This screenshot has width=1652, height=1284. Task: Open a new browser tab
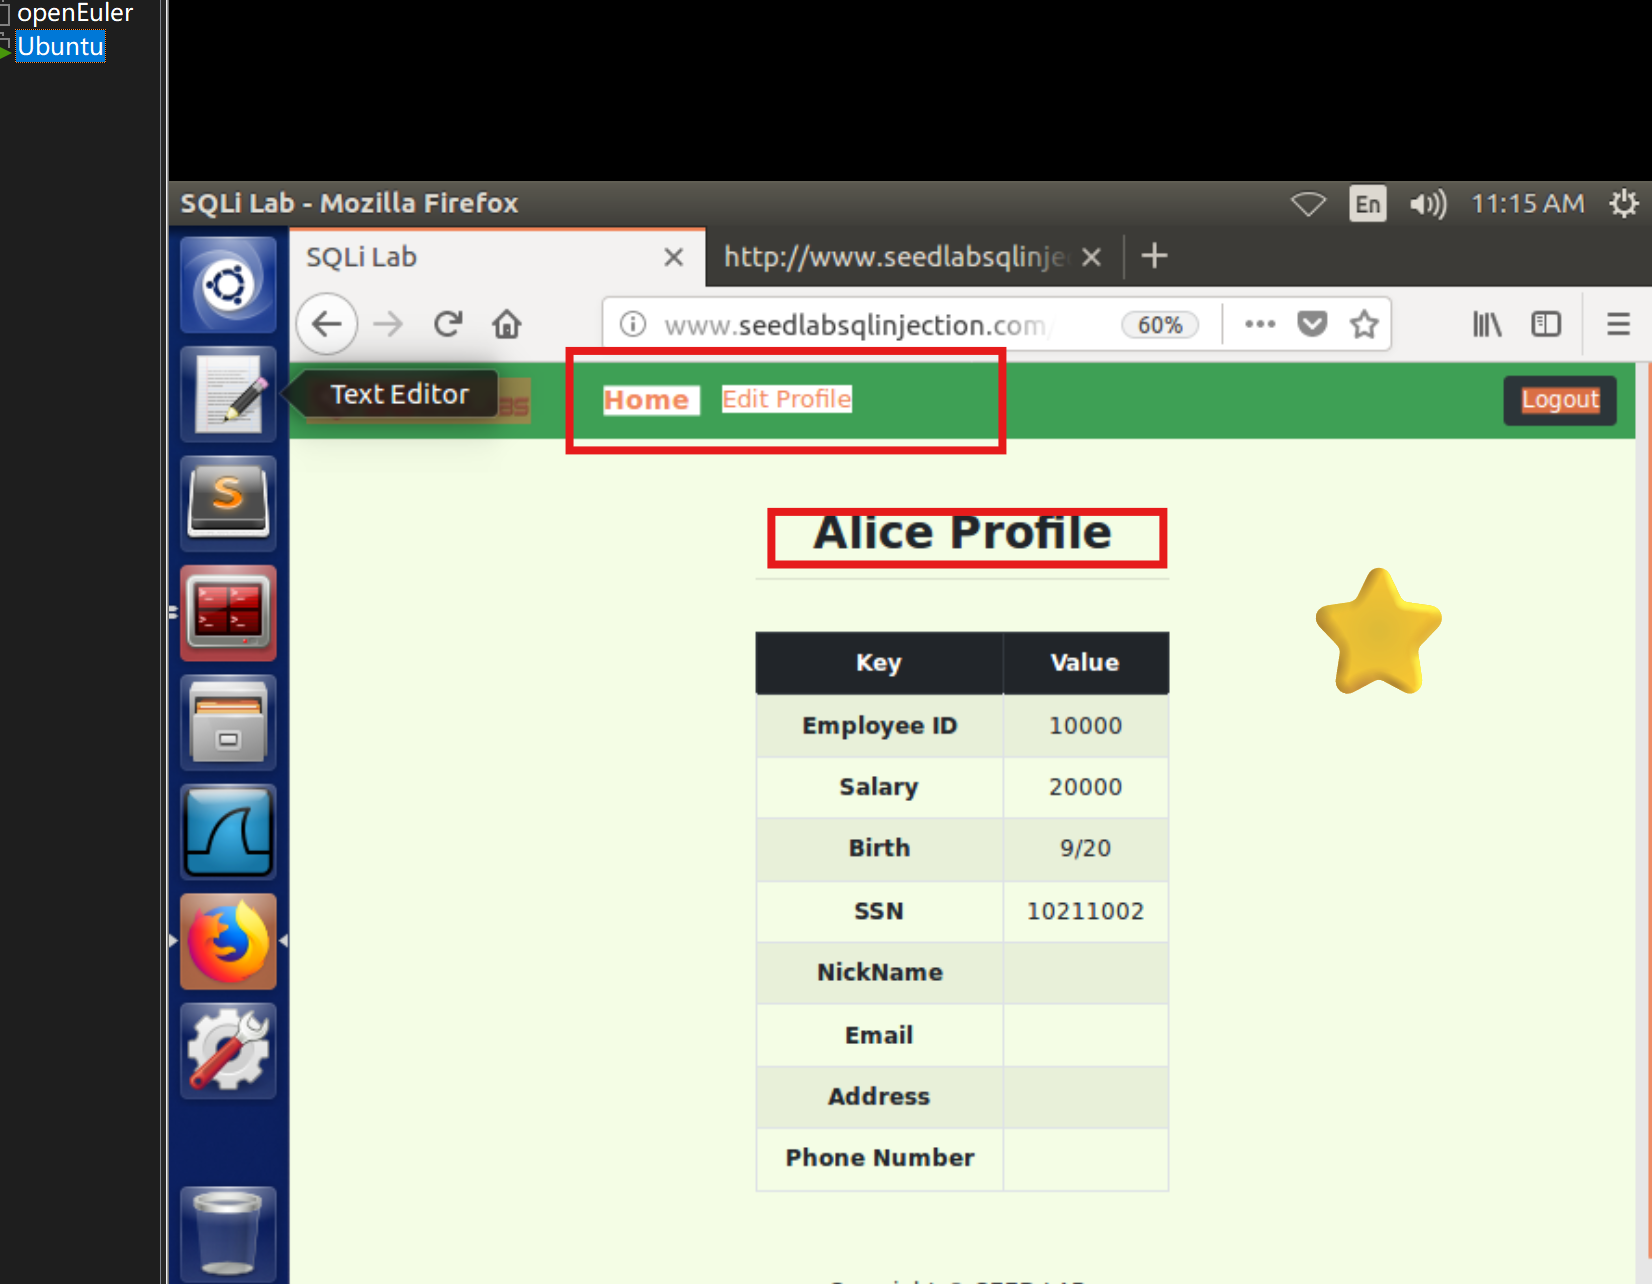[x=1154, y=256]
